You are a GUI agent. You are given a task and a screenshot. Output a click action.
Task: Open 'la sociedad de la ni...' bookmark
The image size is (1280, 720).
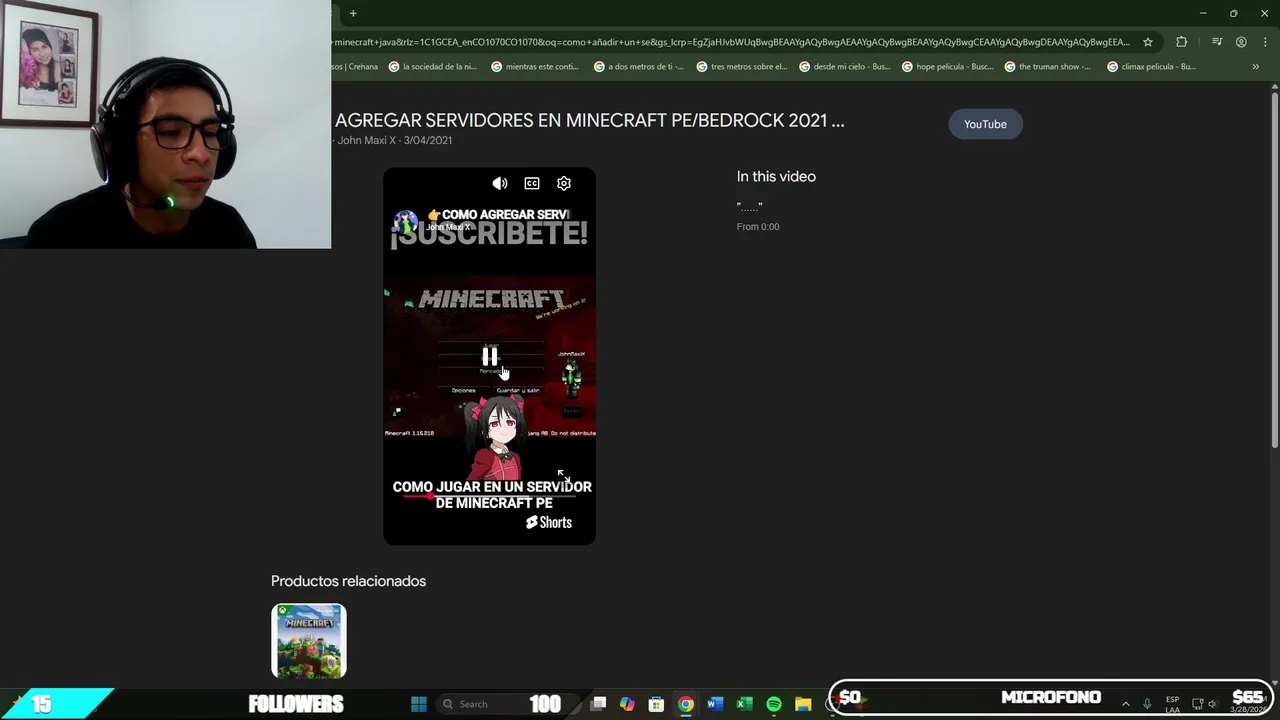[433, 67]
